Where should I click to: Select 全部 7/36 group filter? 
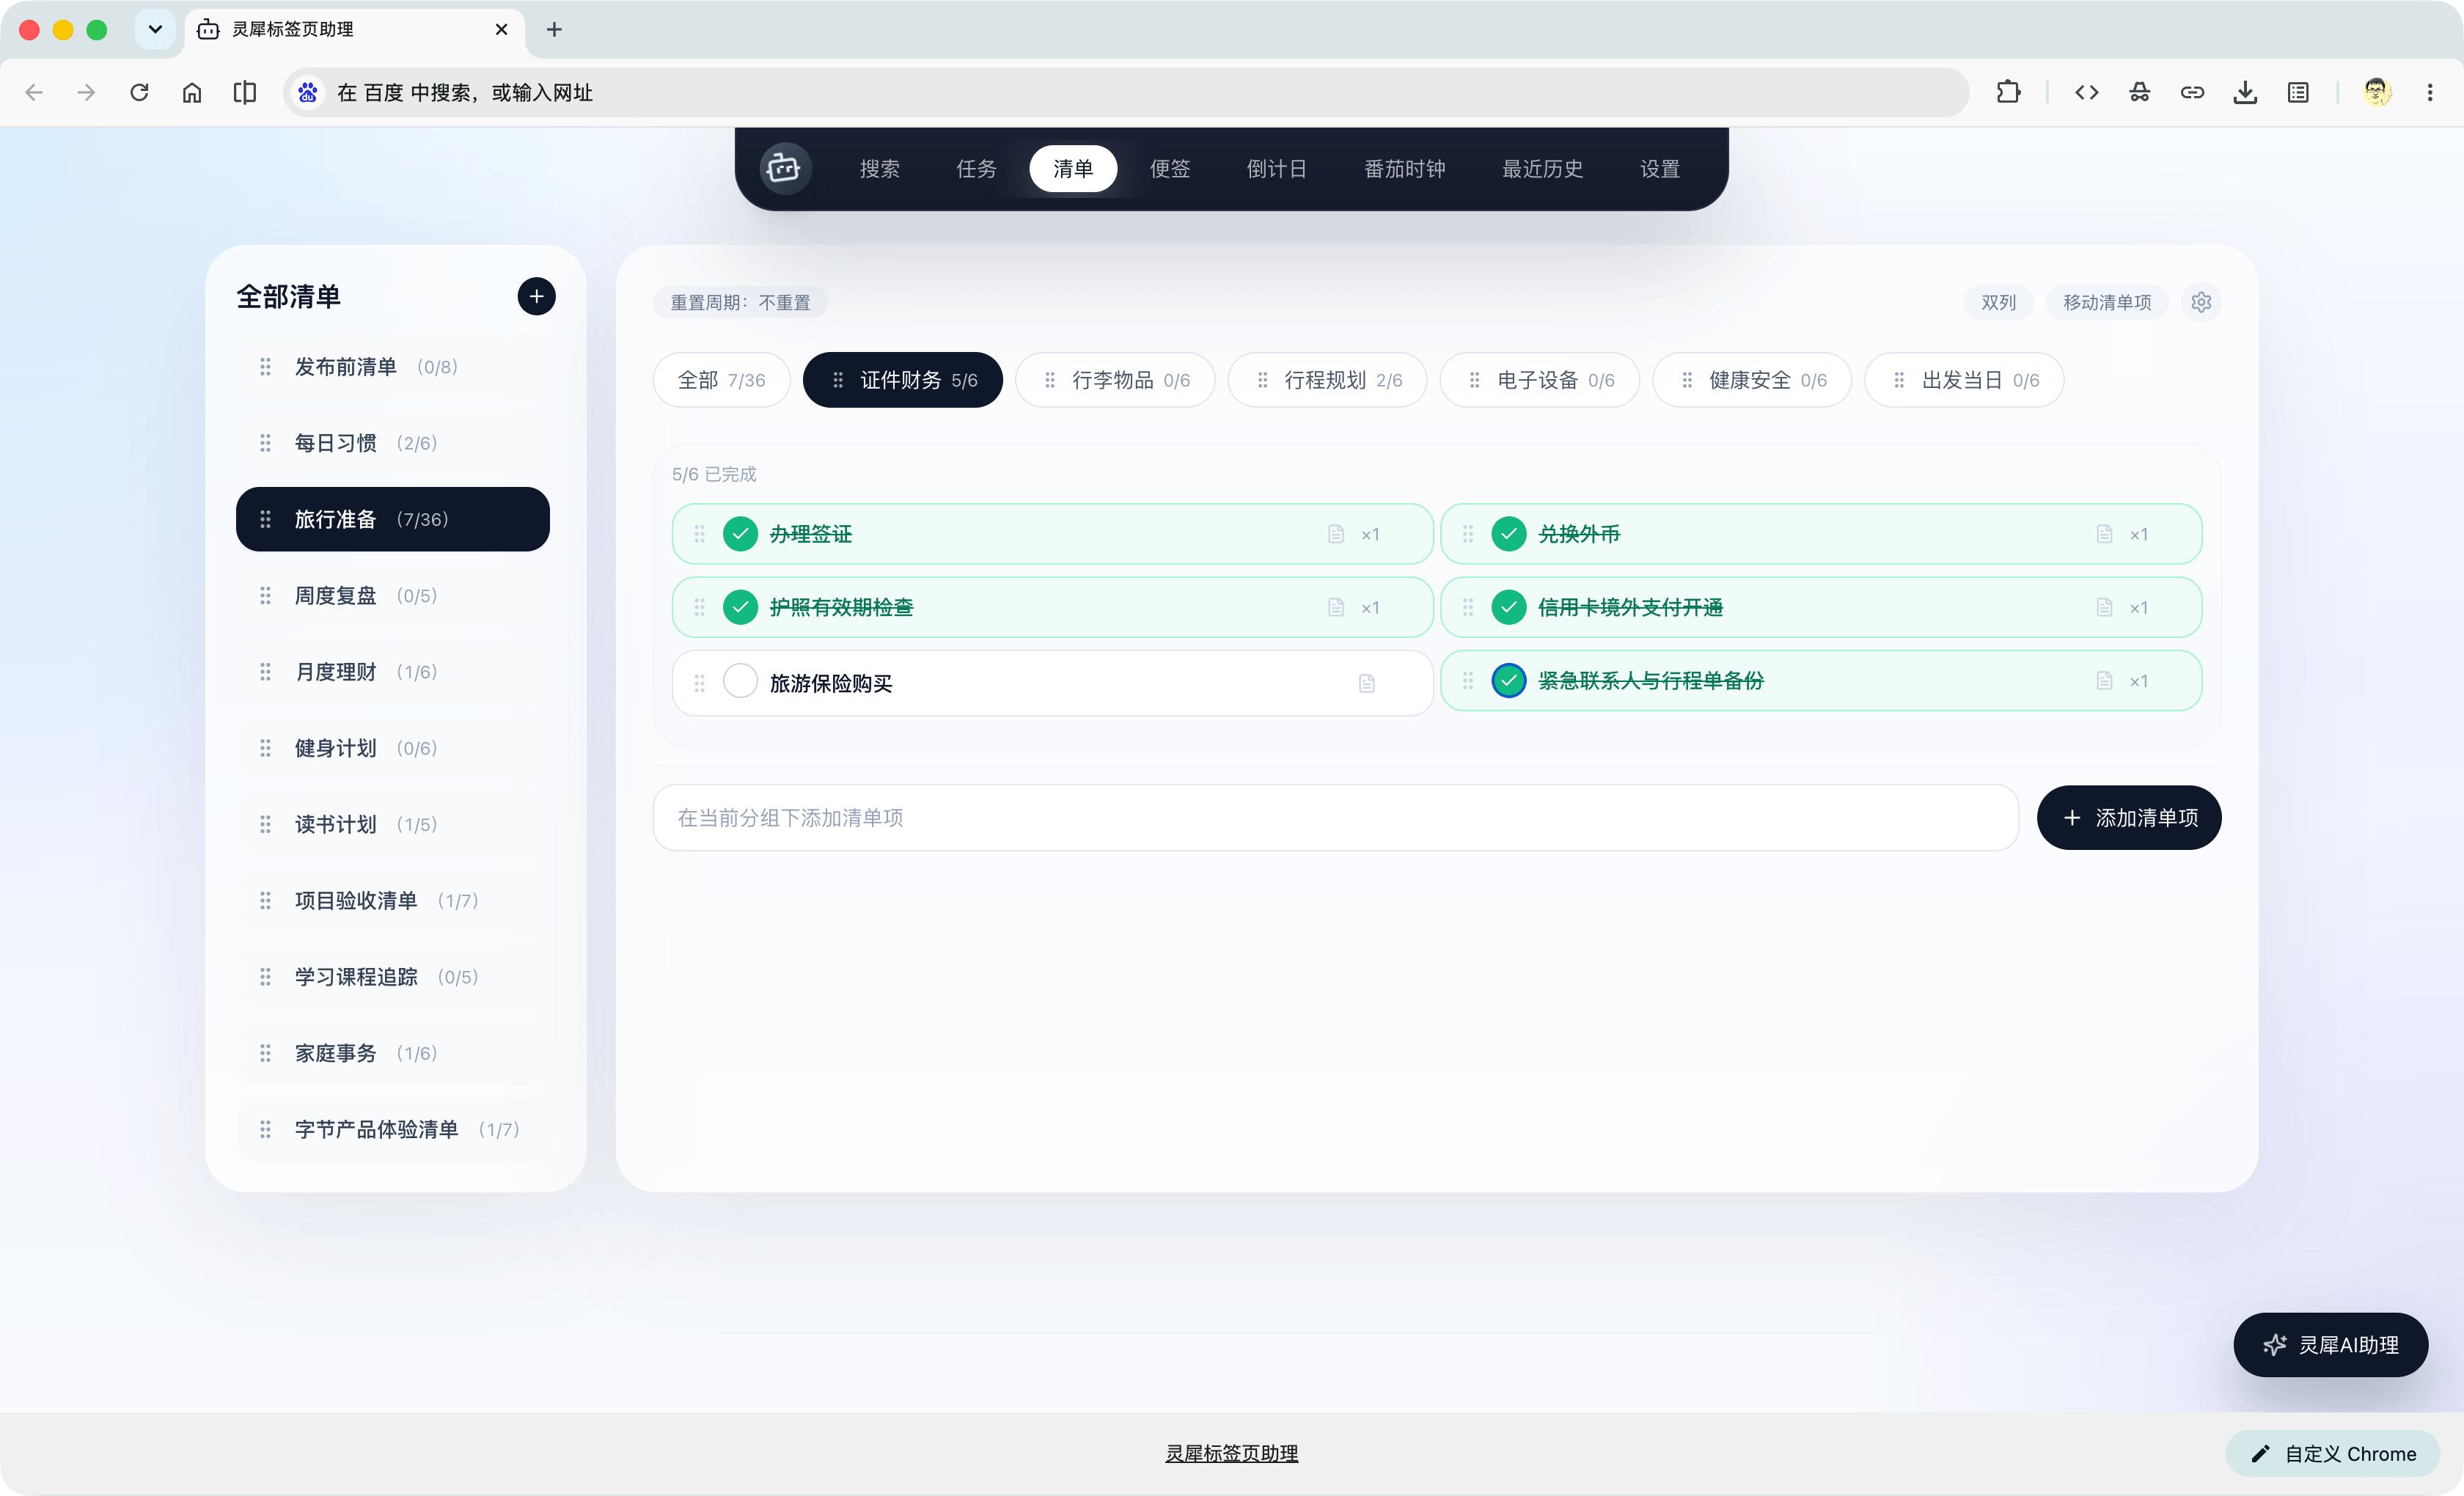(721, 380)
